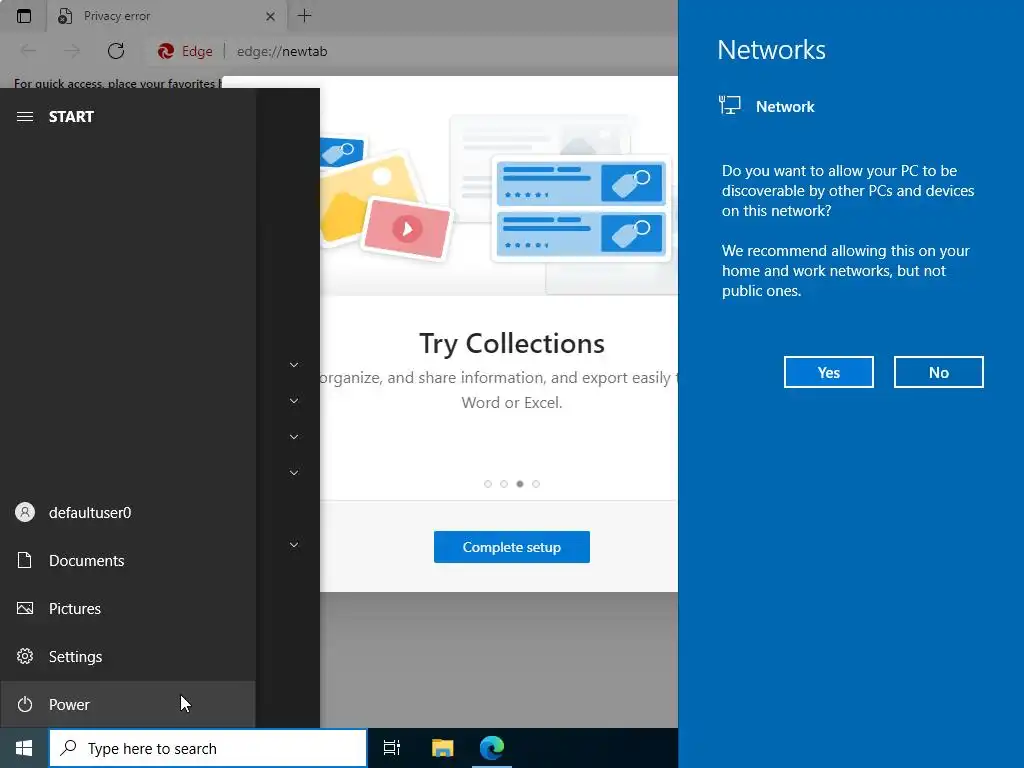Image resolution: width=1024 pixels, height=768 pixels.
Task: Expand the second chevron in app list
Action: [294, 401]
